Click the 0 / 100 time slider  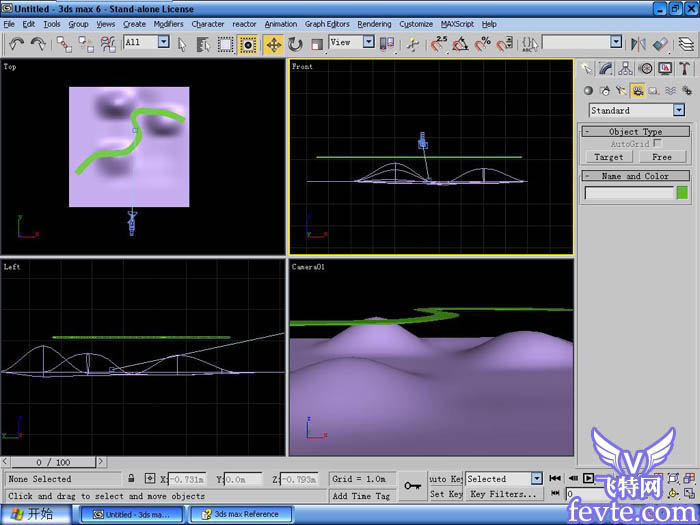point(53,462)
